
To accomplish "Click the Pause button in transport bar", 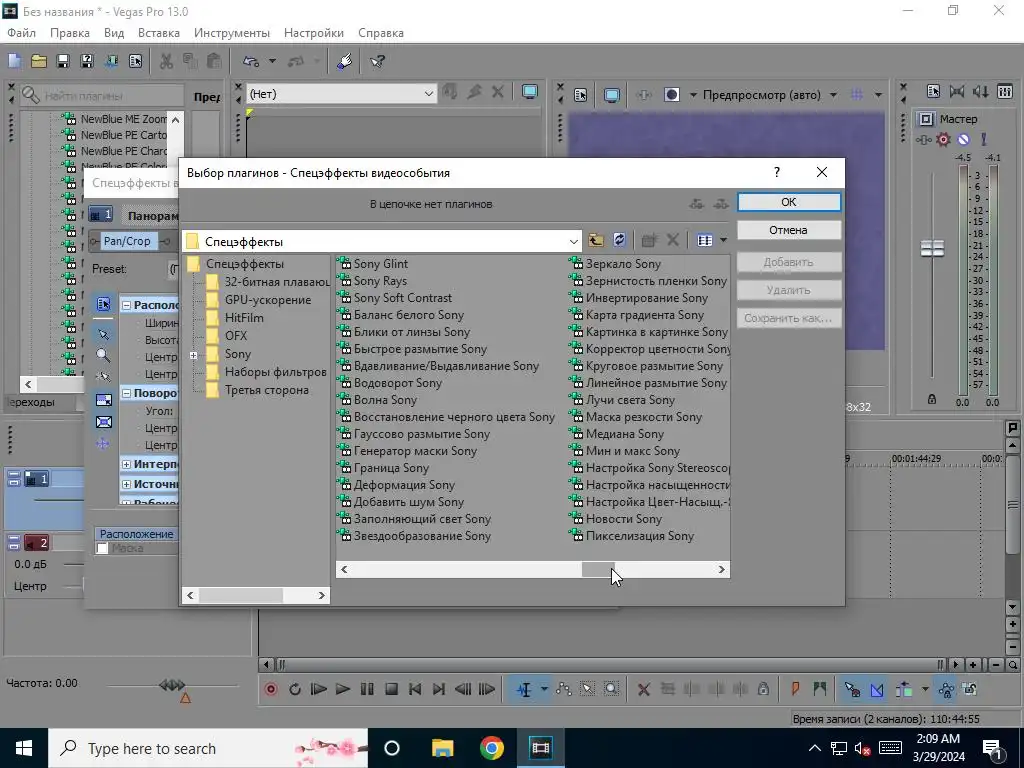I will tap(367, 689).
